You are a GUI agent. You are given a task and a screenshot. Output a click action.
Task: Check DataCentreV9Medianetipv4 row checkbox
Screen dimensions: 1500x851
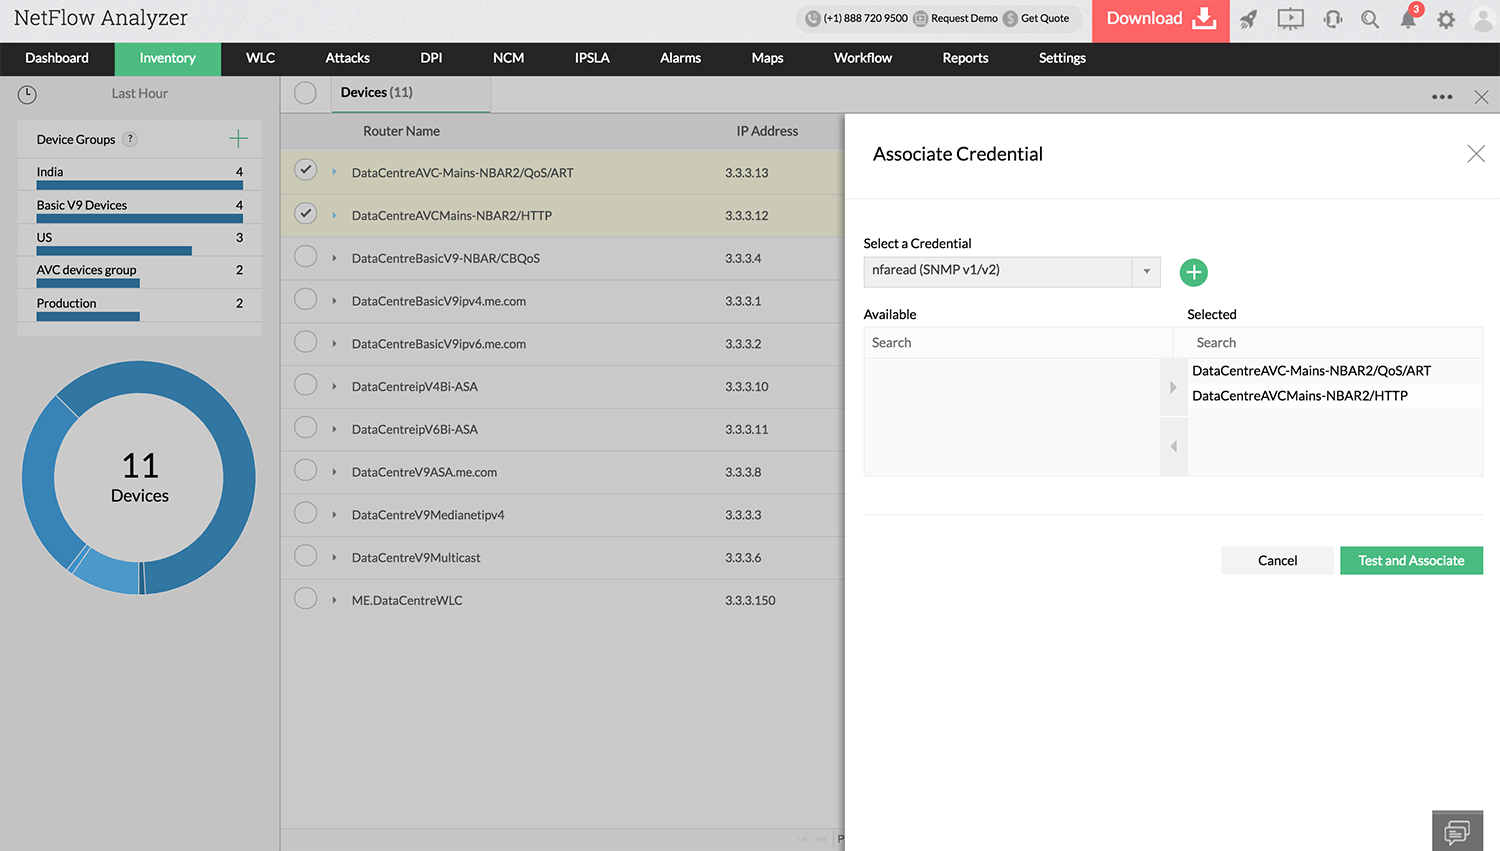306,513
